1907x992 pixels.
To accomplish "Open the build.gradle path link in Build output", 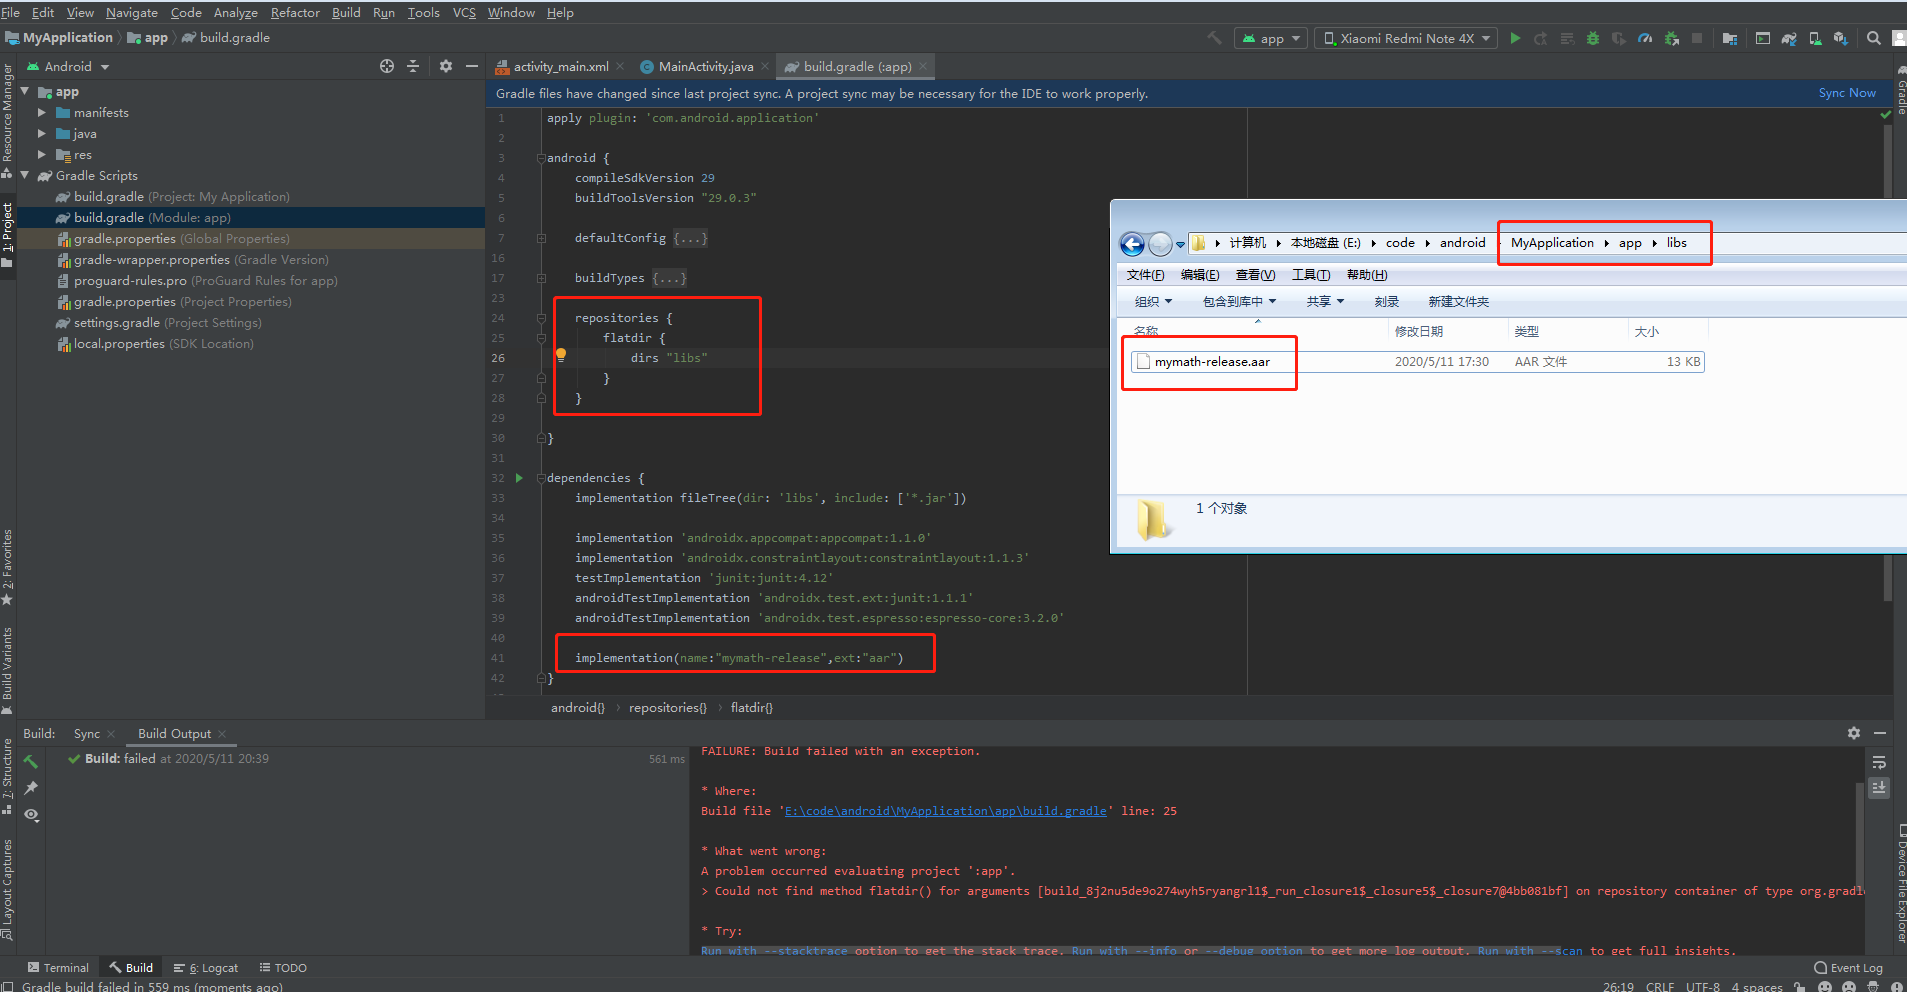I will point(946,811).
